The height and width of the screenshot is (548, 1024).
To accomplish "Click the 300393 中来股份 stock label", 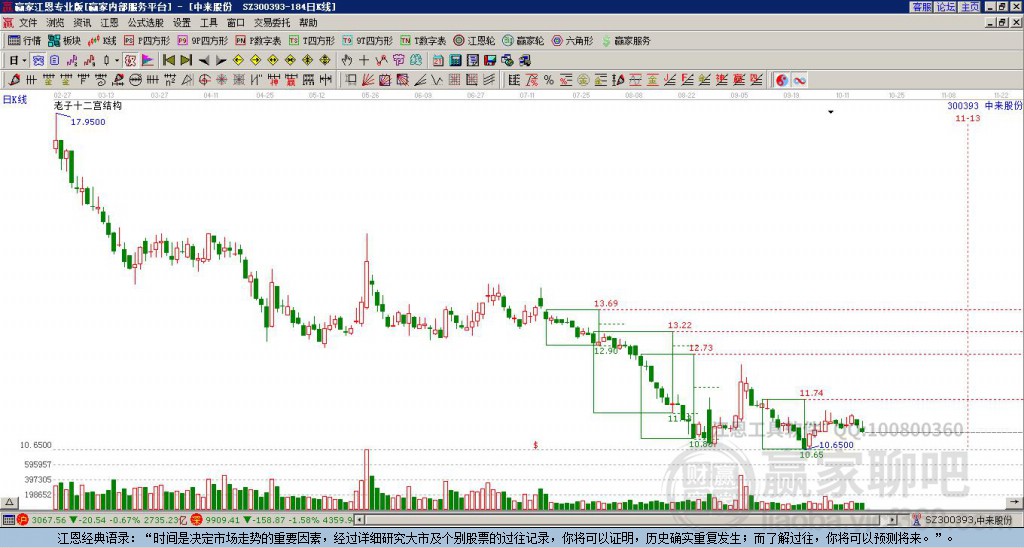I will (x=984, y=106).
